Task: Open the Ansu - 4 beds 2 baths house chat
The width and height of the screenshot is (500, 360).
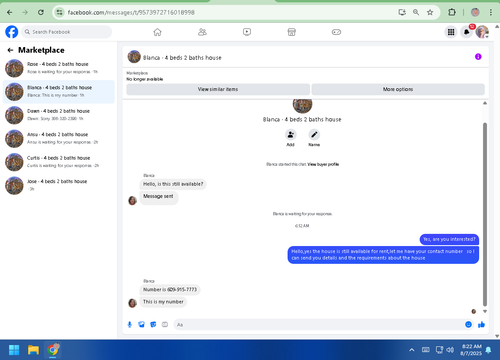Action: click(x=59, y=138)
